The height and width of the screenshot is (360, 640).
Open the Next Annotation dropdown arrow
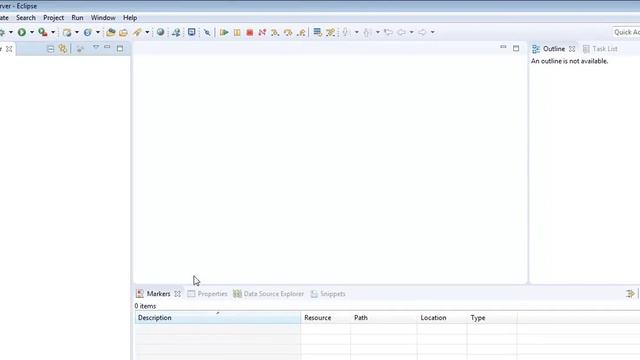tap(357, 32)
